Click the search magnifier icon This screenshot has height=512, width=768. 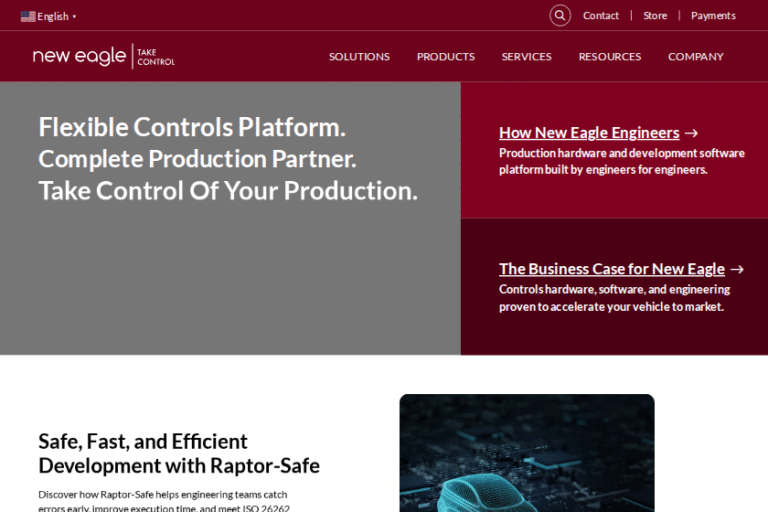(x=560, y=16)
